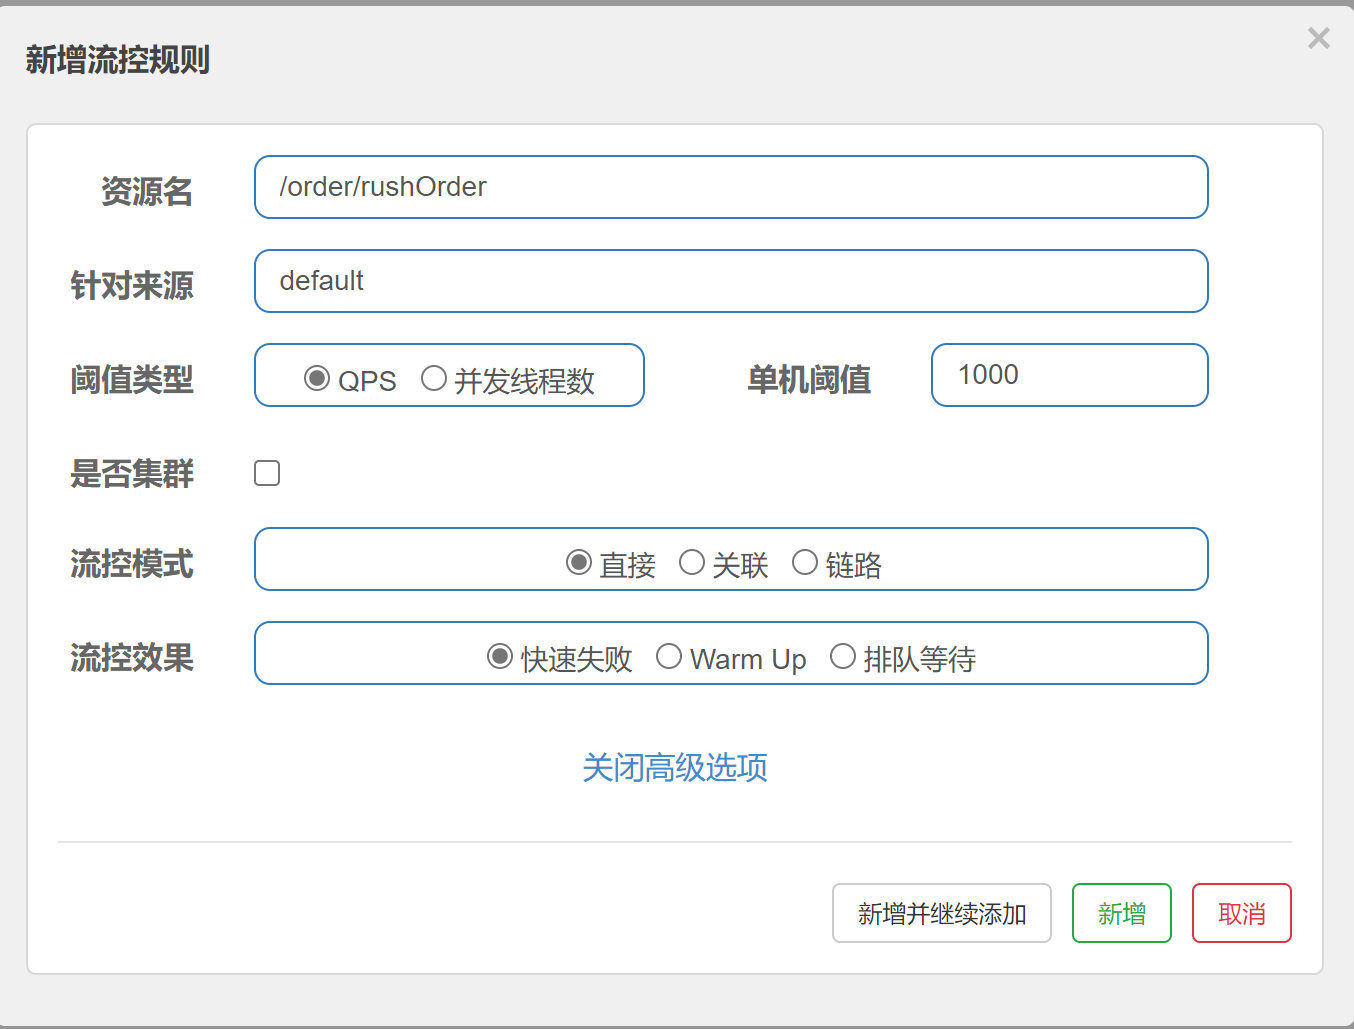Select 并发线程数 threshold type
This screenshot has height=1029, width=1354.
pyautogui.click(x=434, y=378)
